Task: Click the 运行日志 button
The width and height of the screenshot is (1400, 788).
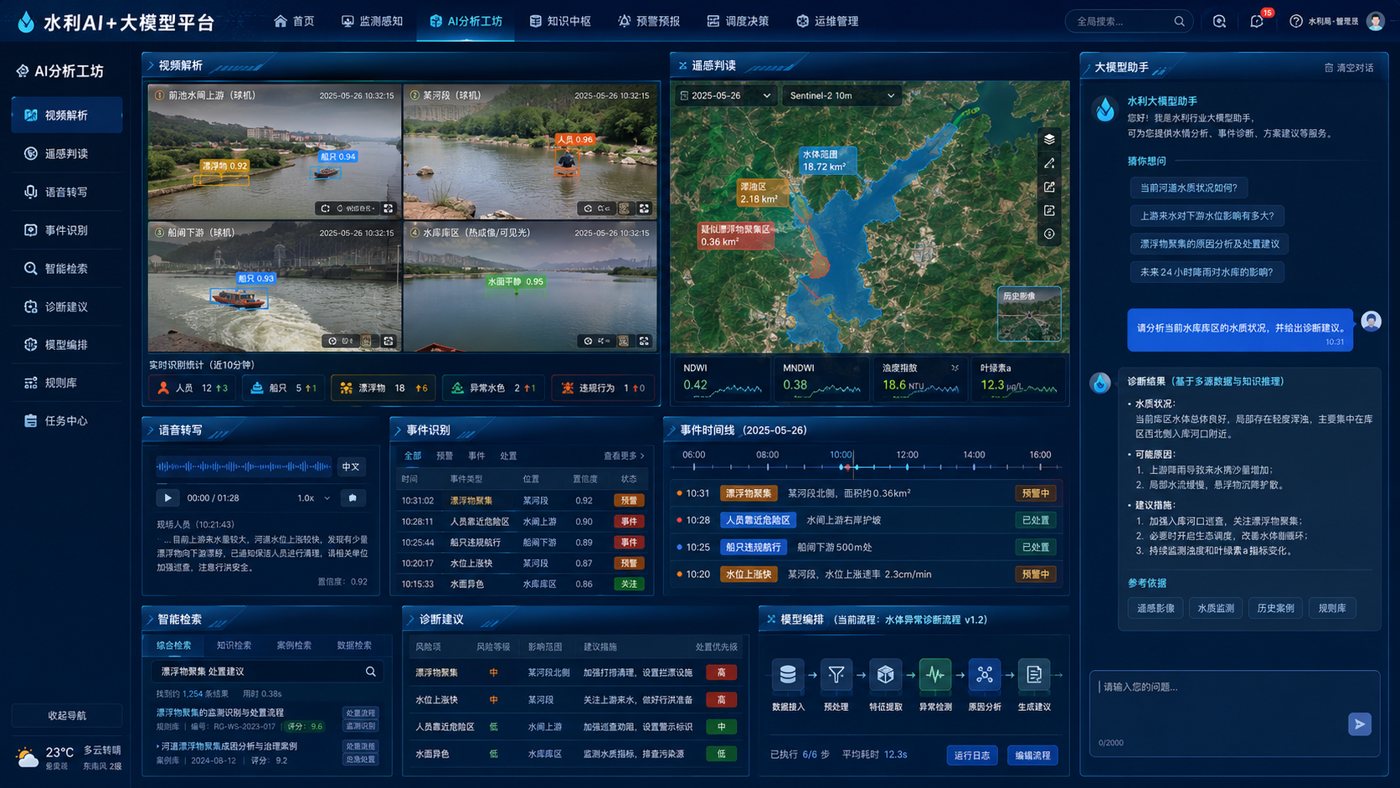Action: click(972, 755)
